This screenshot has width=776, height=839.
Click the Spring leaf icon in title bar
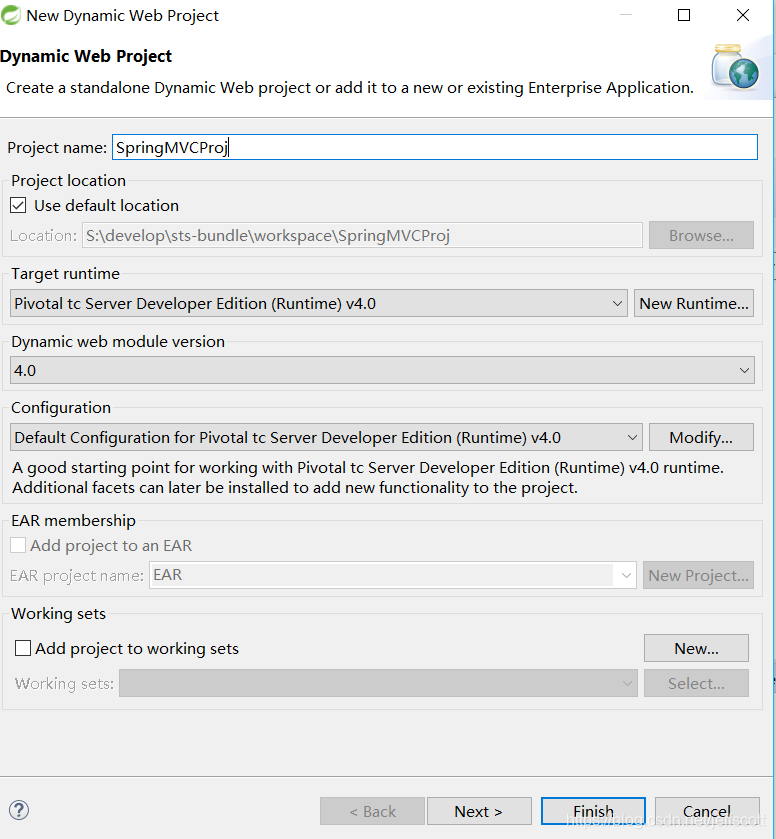(x=10, y=15)
